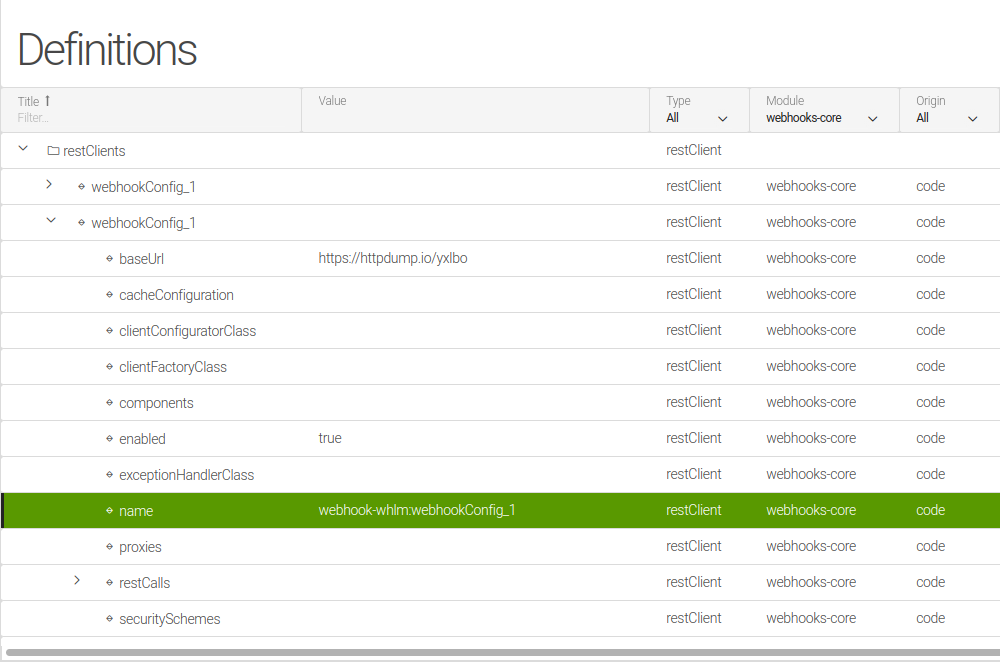This screenshot has height=662, width=1000.
Task: Click the webhook-whlm:webhookConfig_1 value
Action: click(417, 510)
